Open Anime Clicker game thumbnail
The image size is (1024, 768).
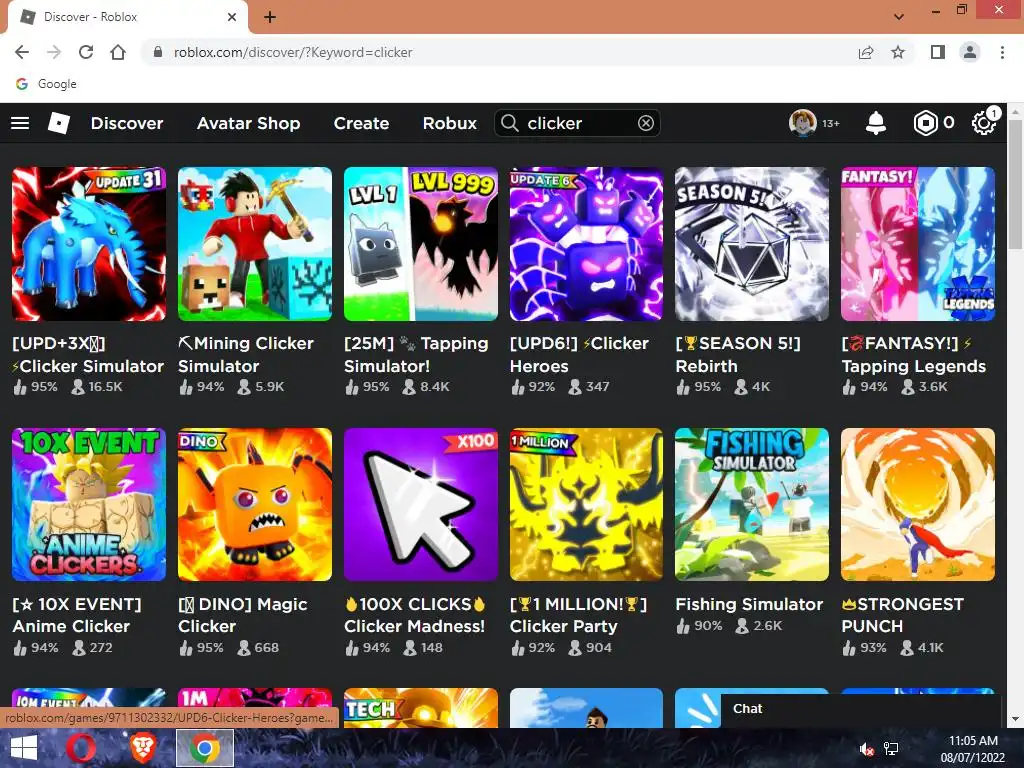pos(89,504)
